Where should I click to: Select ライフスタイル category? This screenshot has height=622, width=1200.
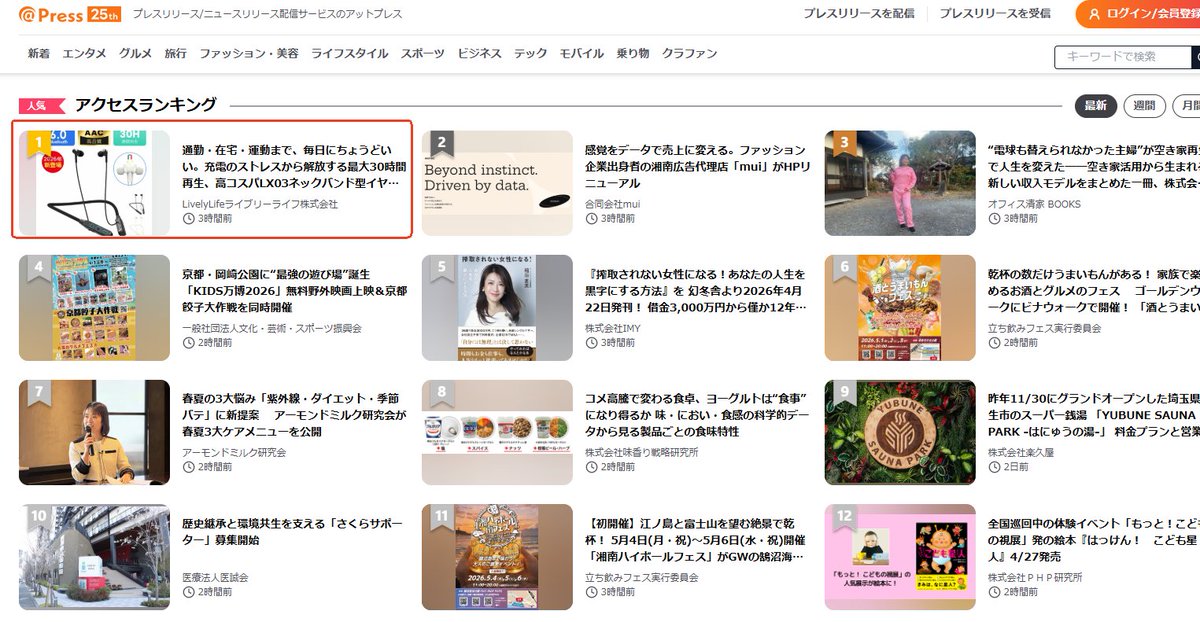click(x=350, y=53)
